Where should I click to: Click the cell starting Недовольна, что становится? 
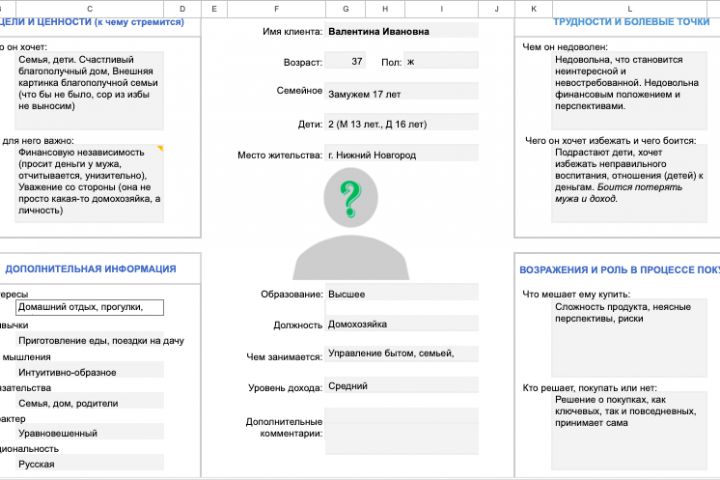(x=630, y=90)
